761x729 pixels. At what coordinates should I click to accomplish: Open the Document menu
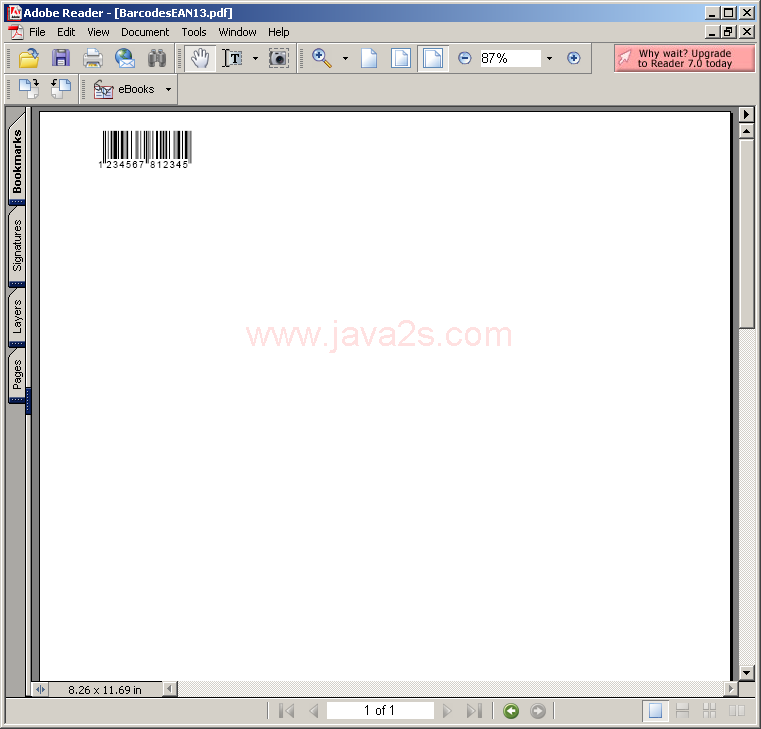(x=145, y=32)
